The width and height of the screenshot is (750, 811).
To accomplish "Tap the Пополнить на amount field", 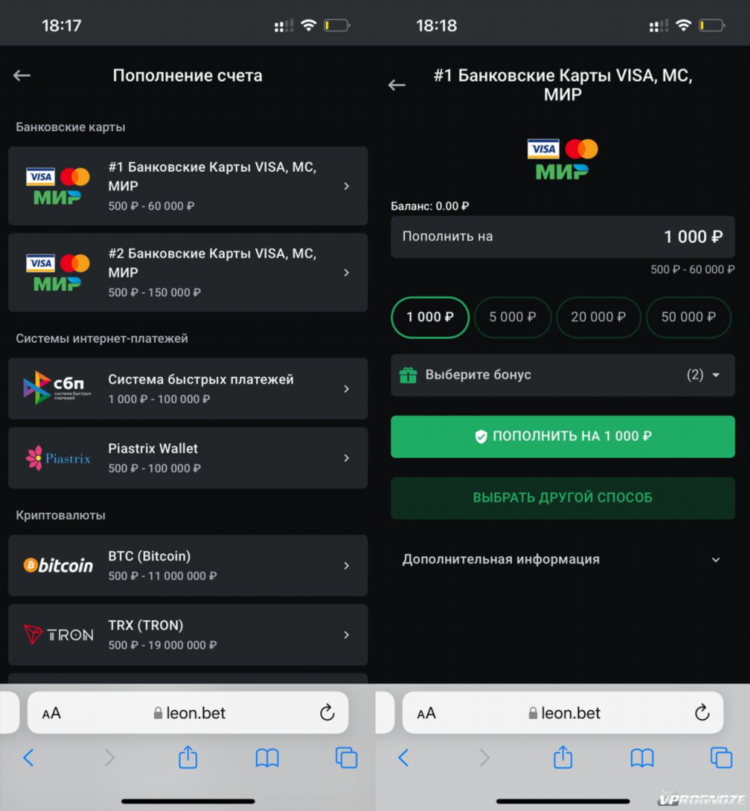I will click(563, 236).
